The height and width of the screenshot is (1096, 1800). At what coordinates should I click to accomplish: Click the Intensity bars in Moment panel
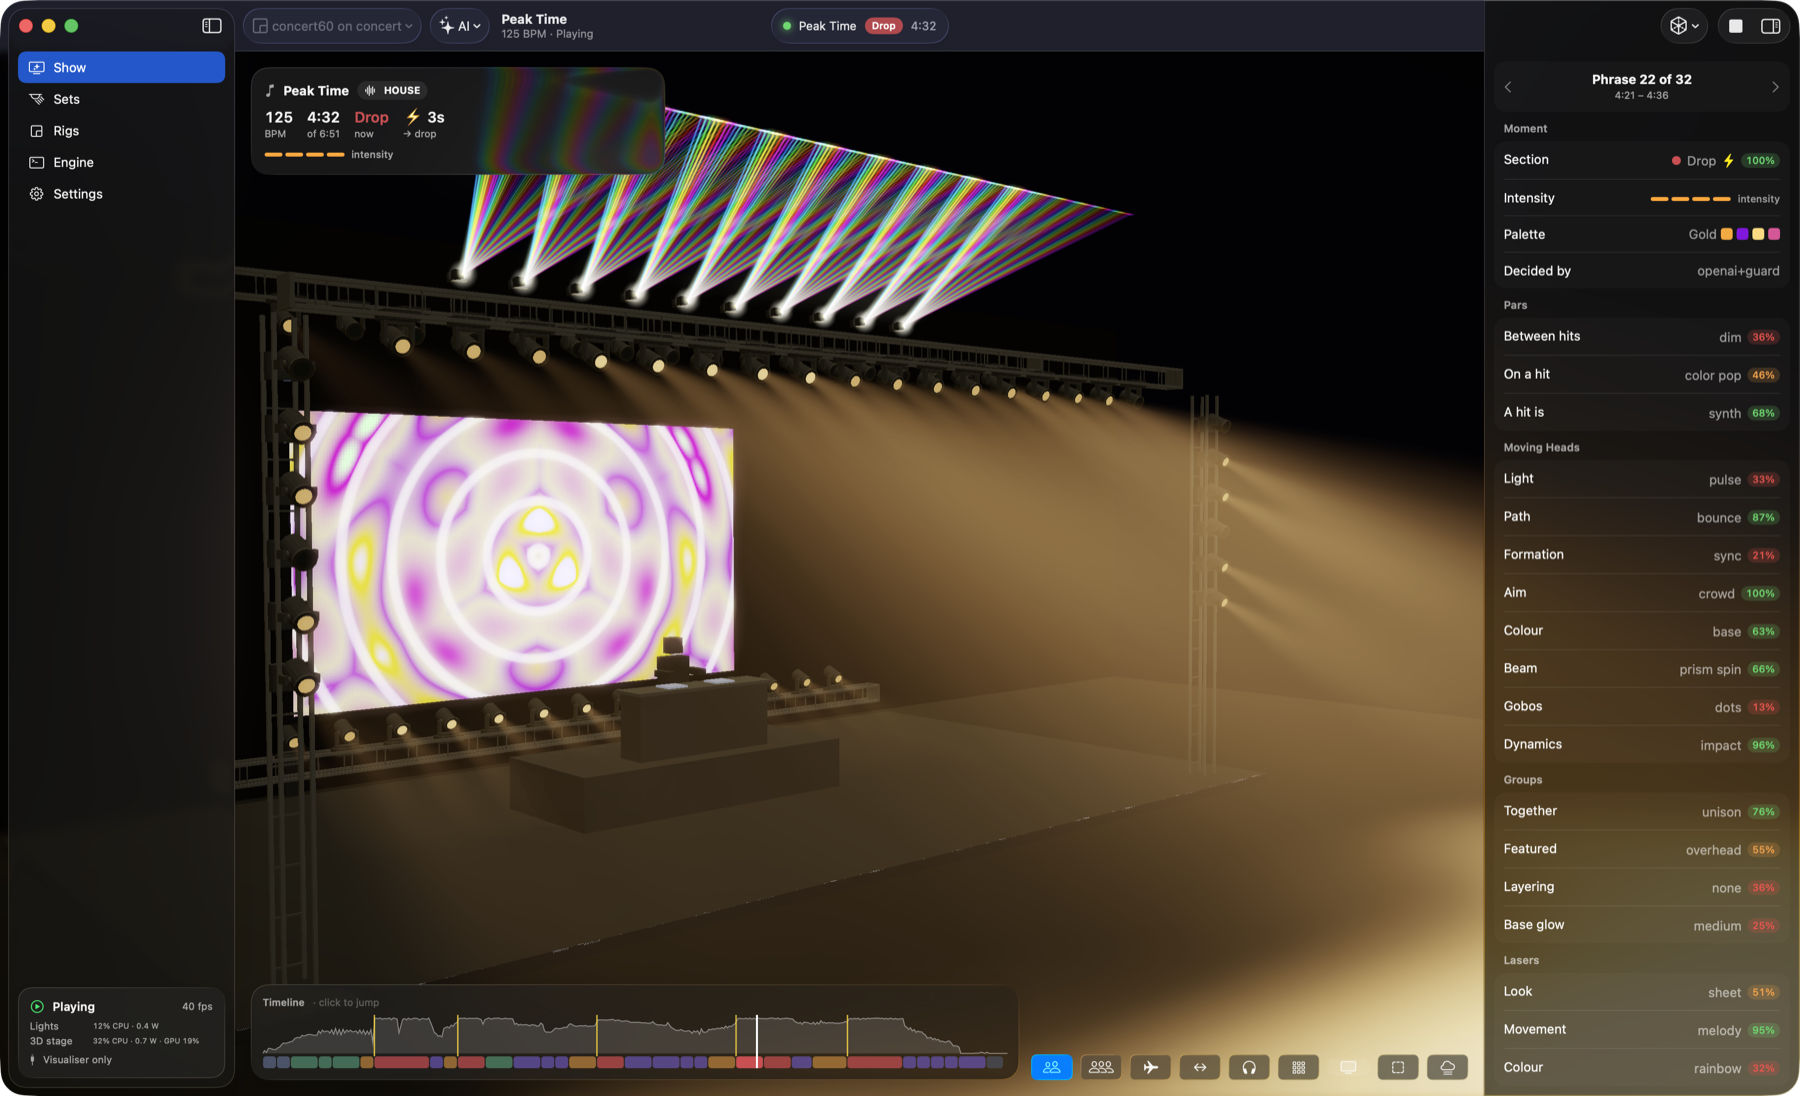pos(1690,199)
